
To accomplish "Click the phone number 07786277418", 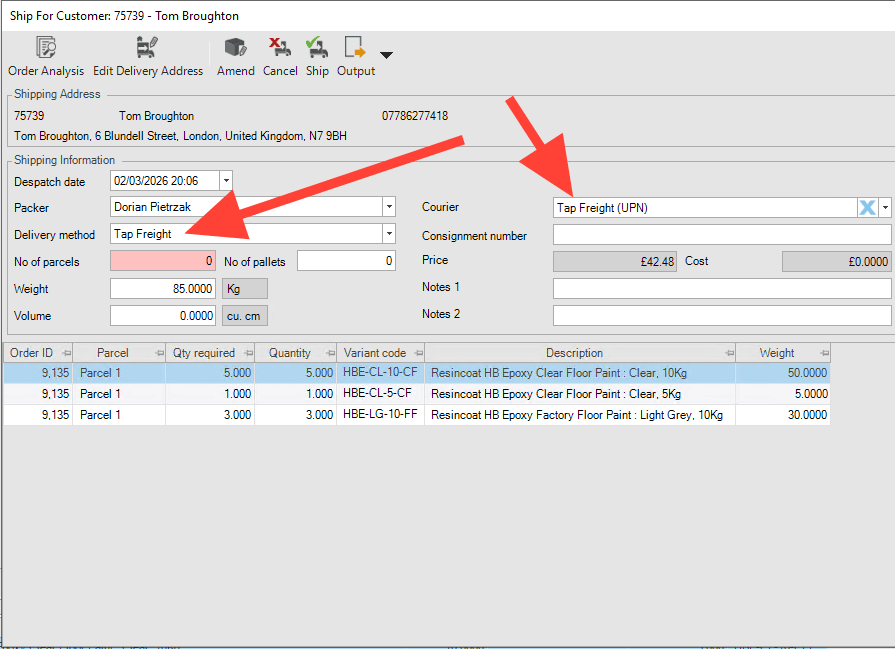I will [x=415, y=116].
